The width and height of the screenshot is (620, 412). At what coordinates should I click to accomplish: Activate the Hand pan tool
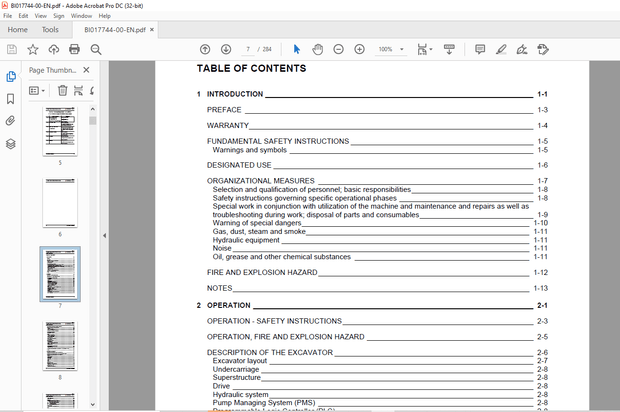click(318, 49)
